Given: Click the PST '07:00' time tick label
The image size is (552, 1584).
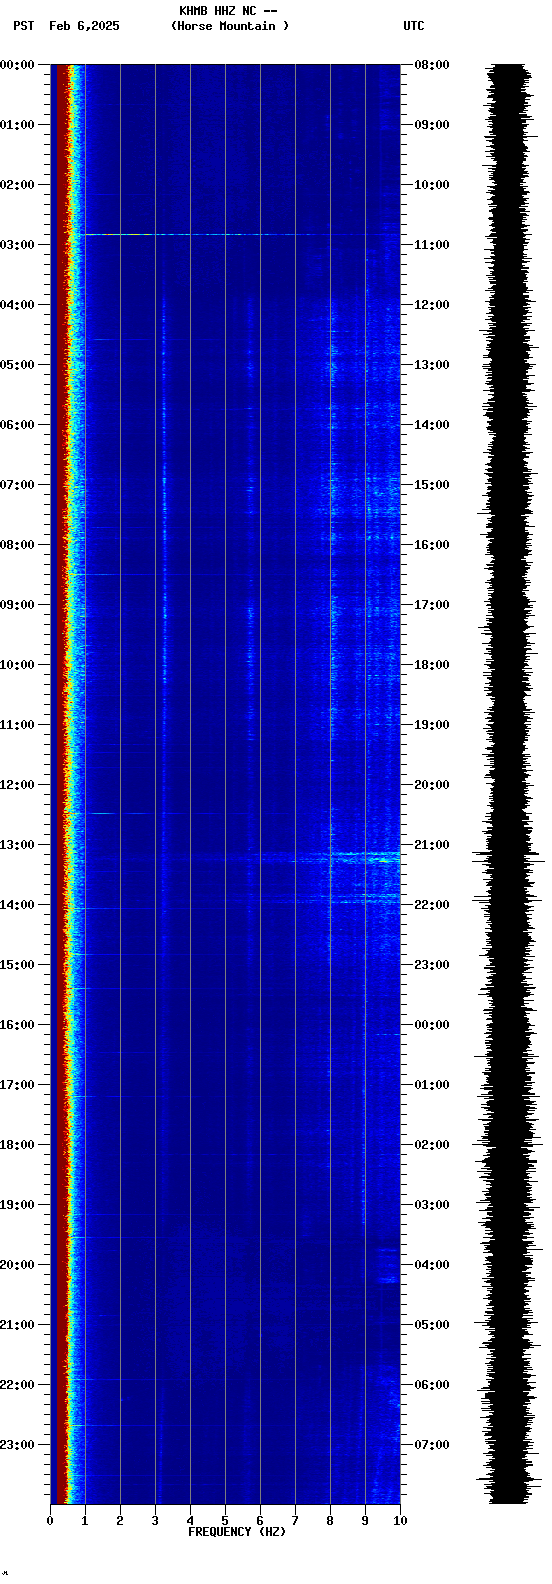Looking at the screenshot, I should [x=17, y=485].
